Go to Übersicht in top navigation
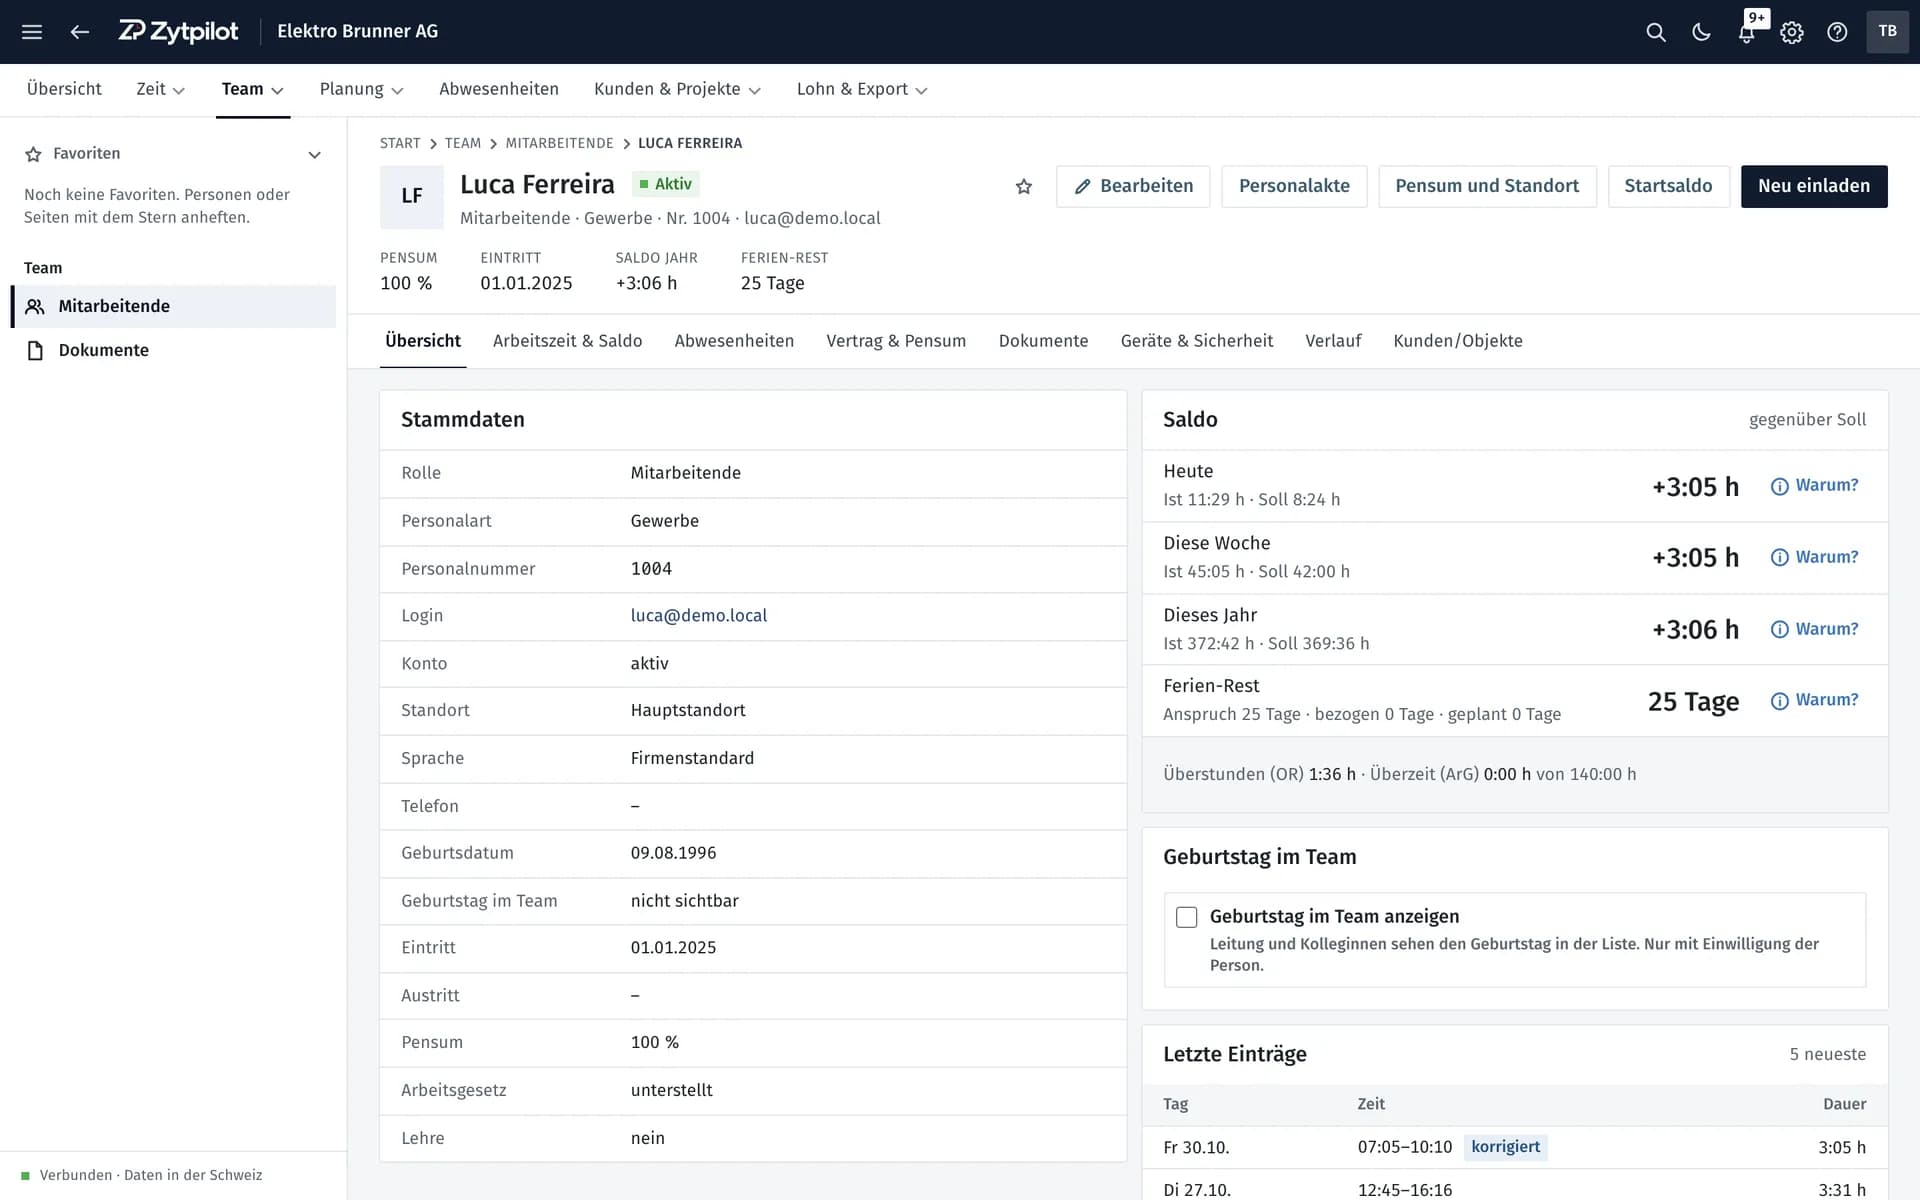Image resolution: width=1920 pixels, height=1200 pixels. 64,89
